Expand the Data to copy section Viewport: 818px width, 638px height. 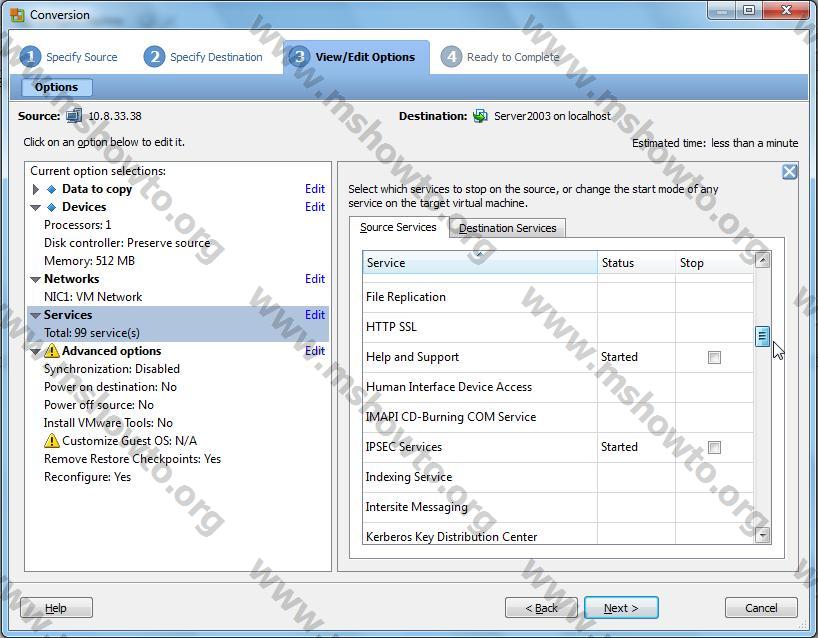(35, 189)
